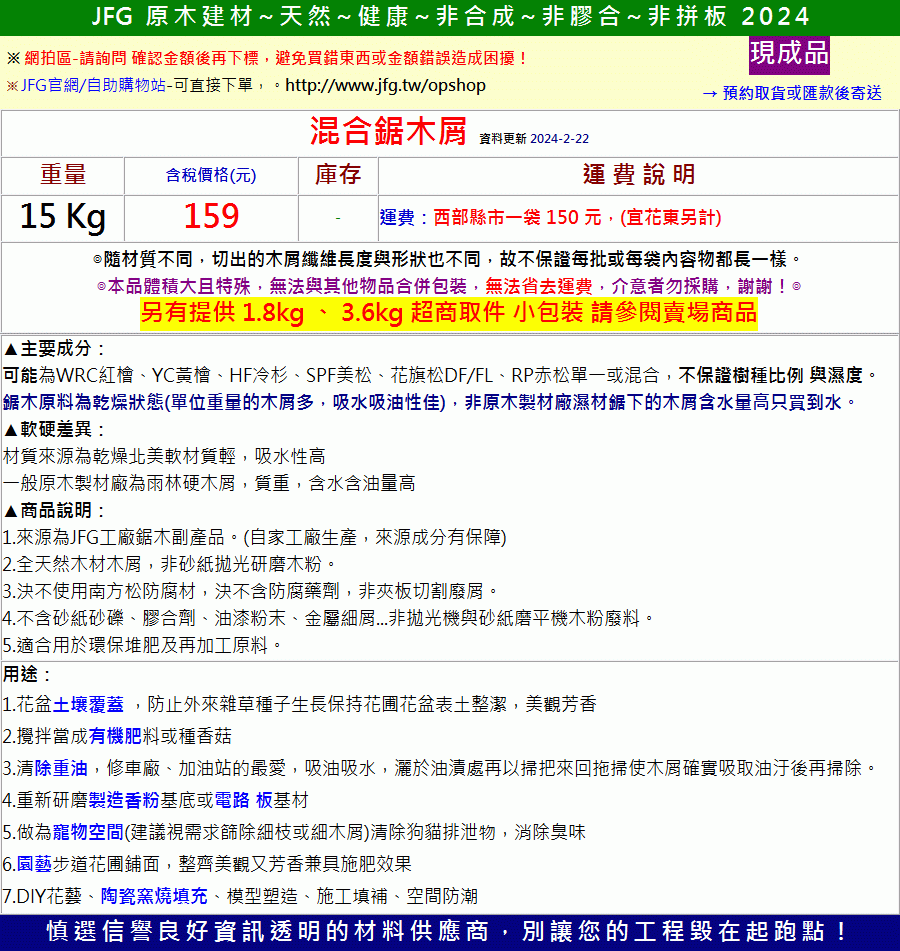Click the 庫存 column header
900x951 pixels.
[x=338, y=175]
